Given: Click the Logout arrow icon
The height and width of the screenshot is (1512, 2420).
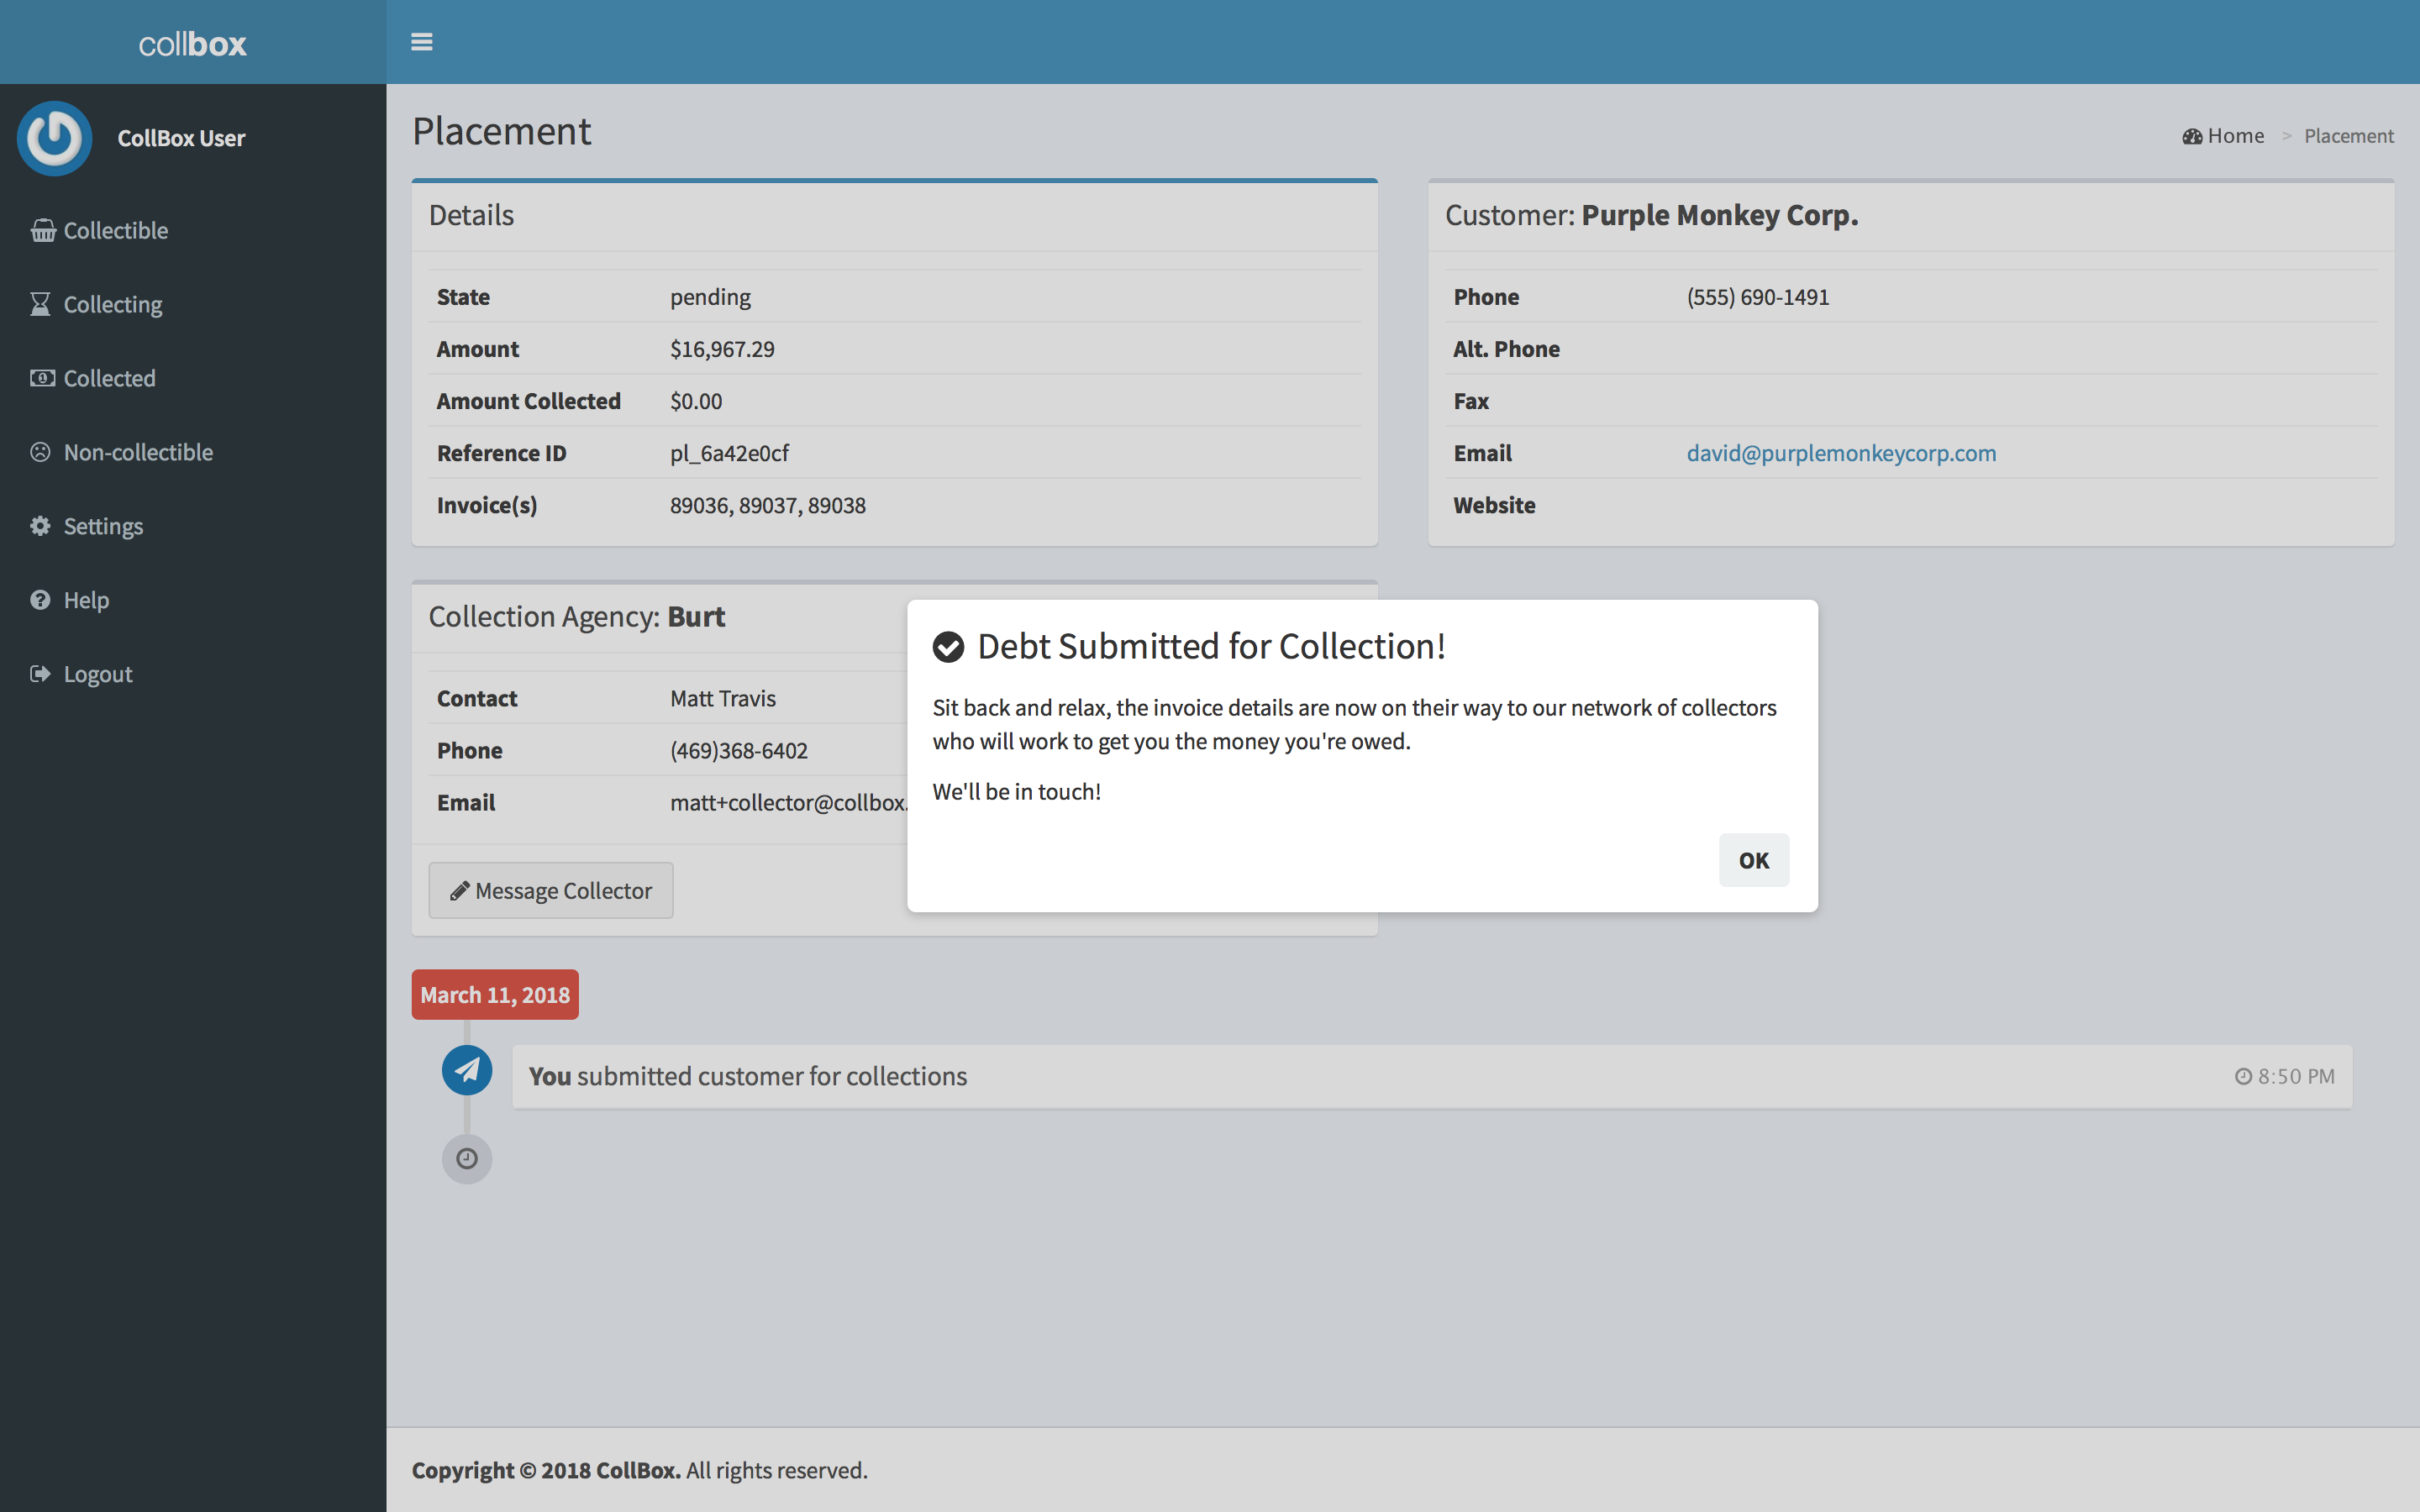Looking at the screenshot, I should 40,674.
